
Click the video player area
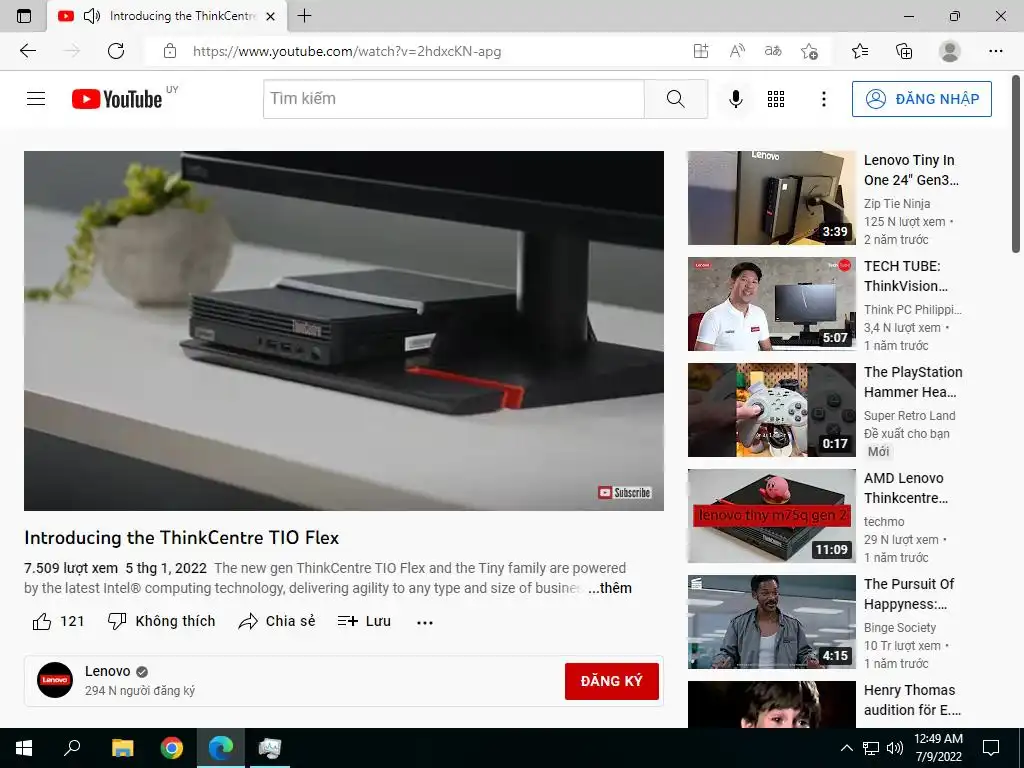344,330
